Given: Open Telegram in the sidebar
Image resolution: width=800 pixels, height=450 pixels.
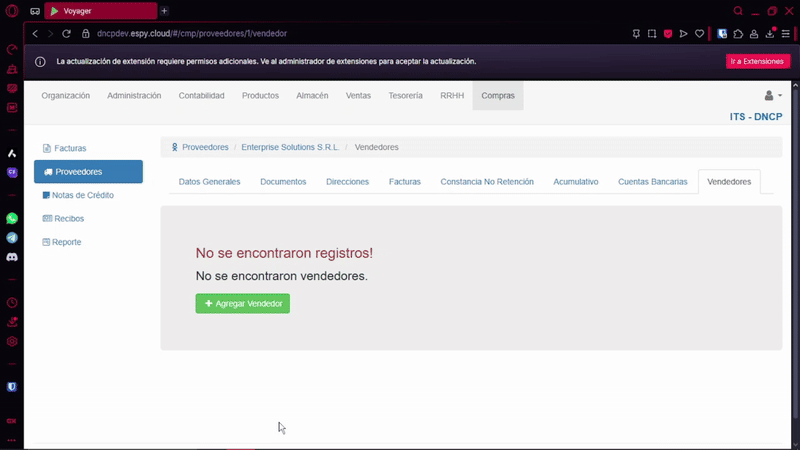Looking at the screenshot, I should (x=12, y=238).
